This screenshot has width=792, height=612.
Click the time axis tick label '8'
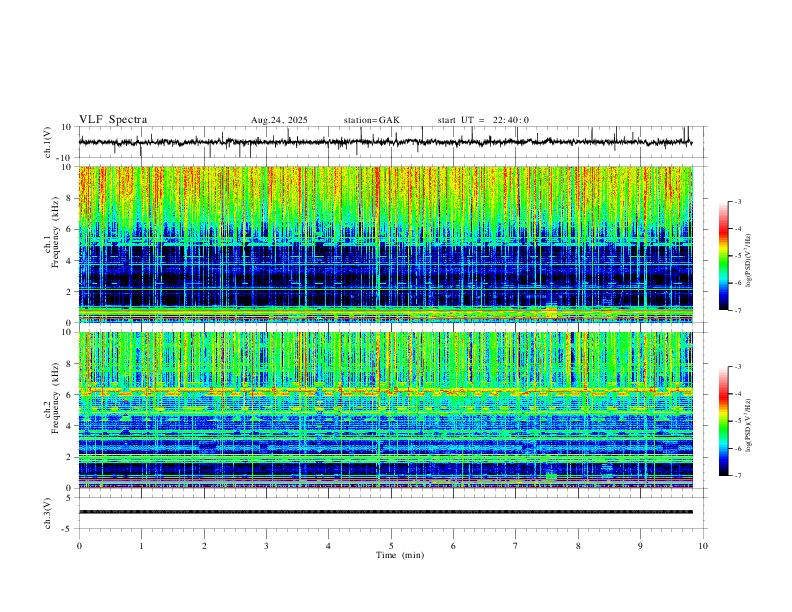578,546
